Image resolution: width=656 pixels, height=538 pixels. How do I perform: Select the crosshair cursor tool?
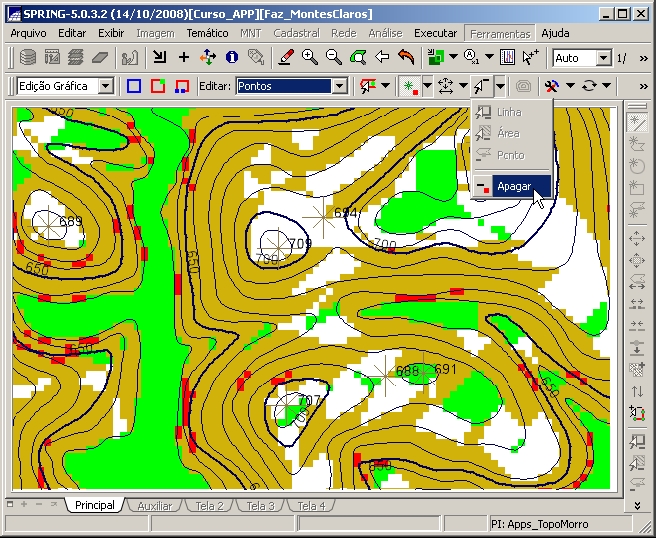[x=183, y=58]
